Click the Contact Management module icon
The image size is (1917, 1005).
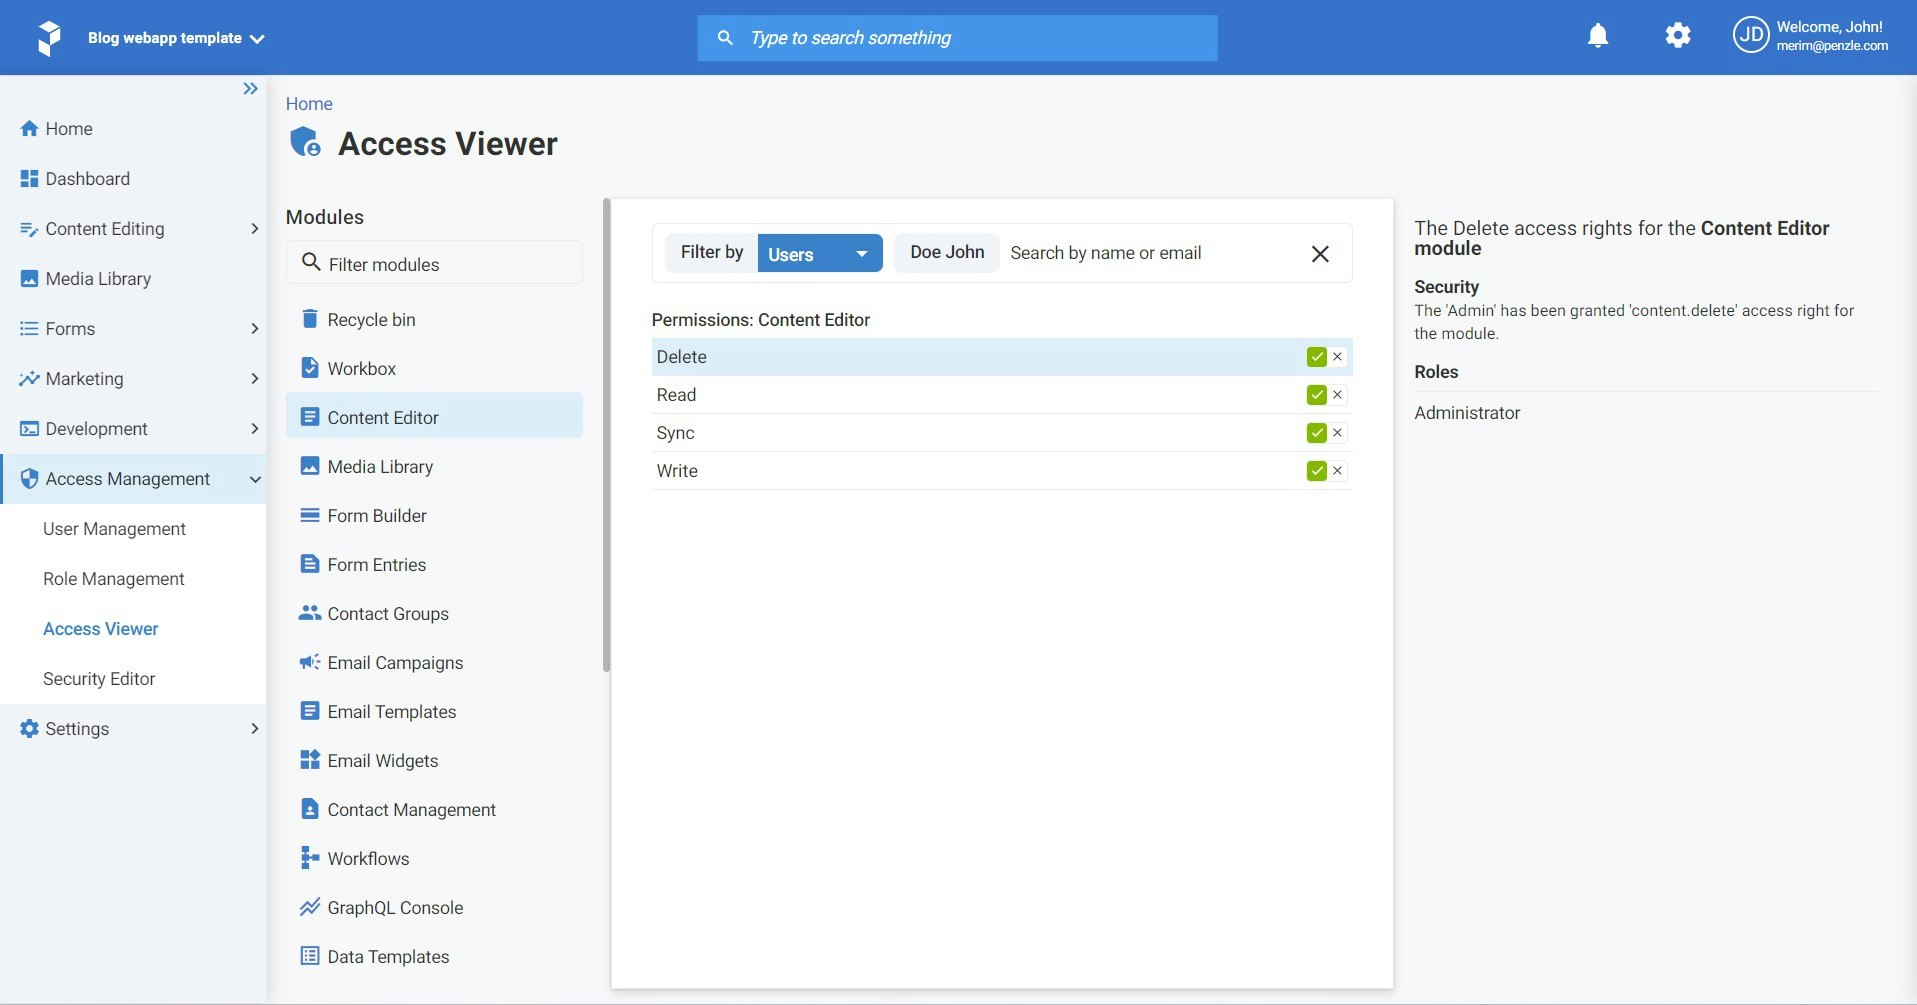point(310,809)
